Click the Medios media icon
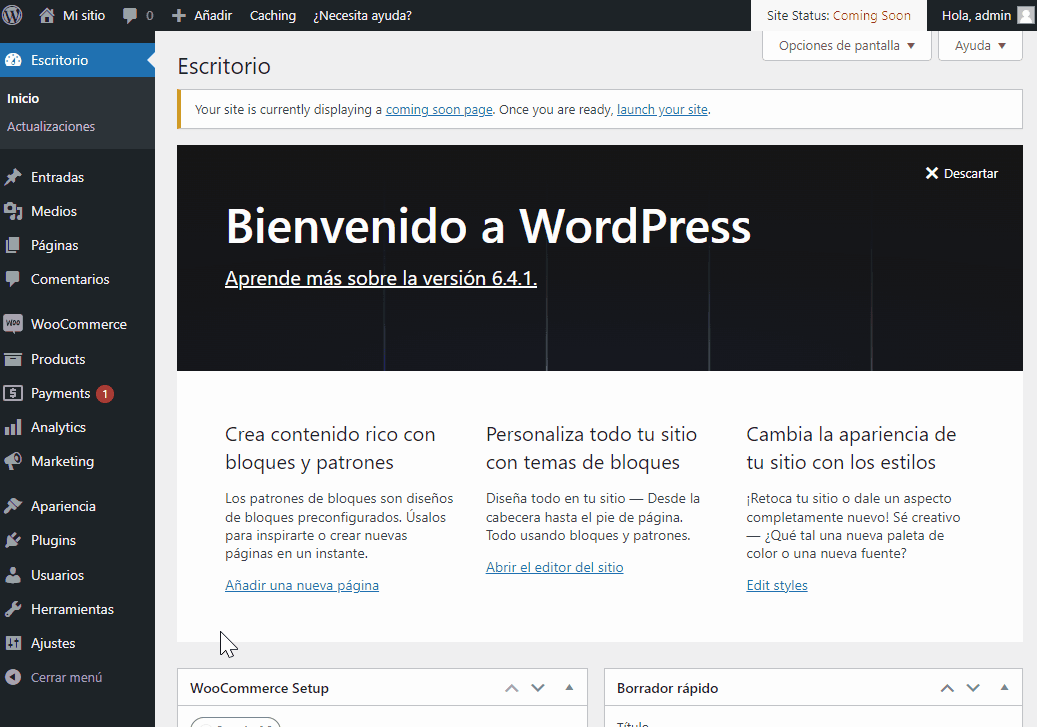Screen dimensions: 1037x727 13,211
